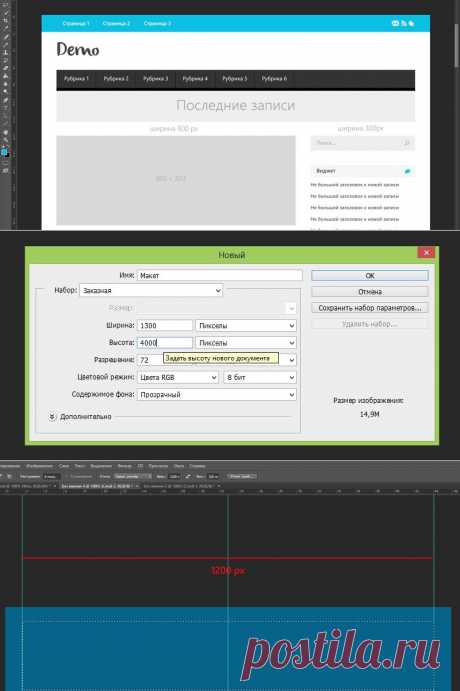This screenshot has height=691, width=460.
Task: Click the Страница 1 link in the mockup
Action: click(76, 23)
